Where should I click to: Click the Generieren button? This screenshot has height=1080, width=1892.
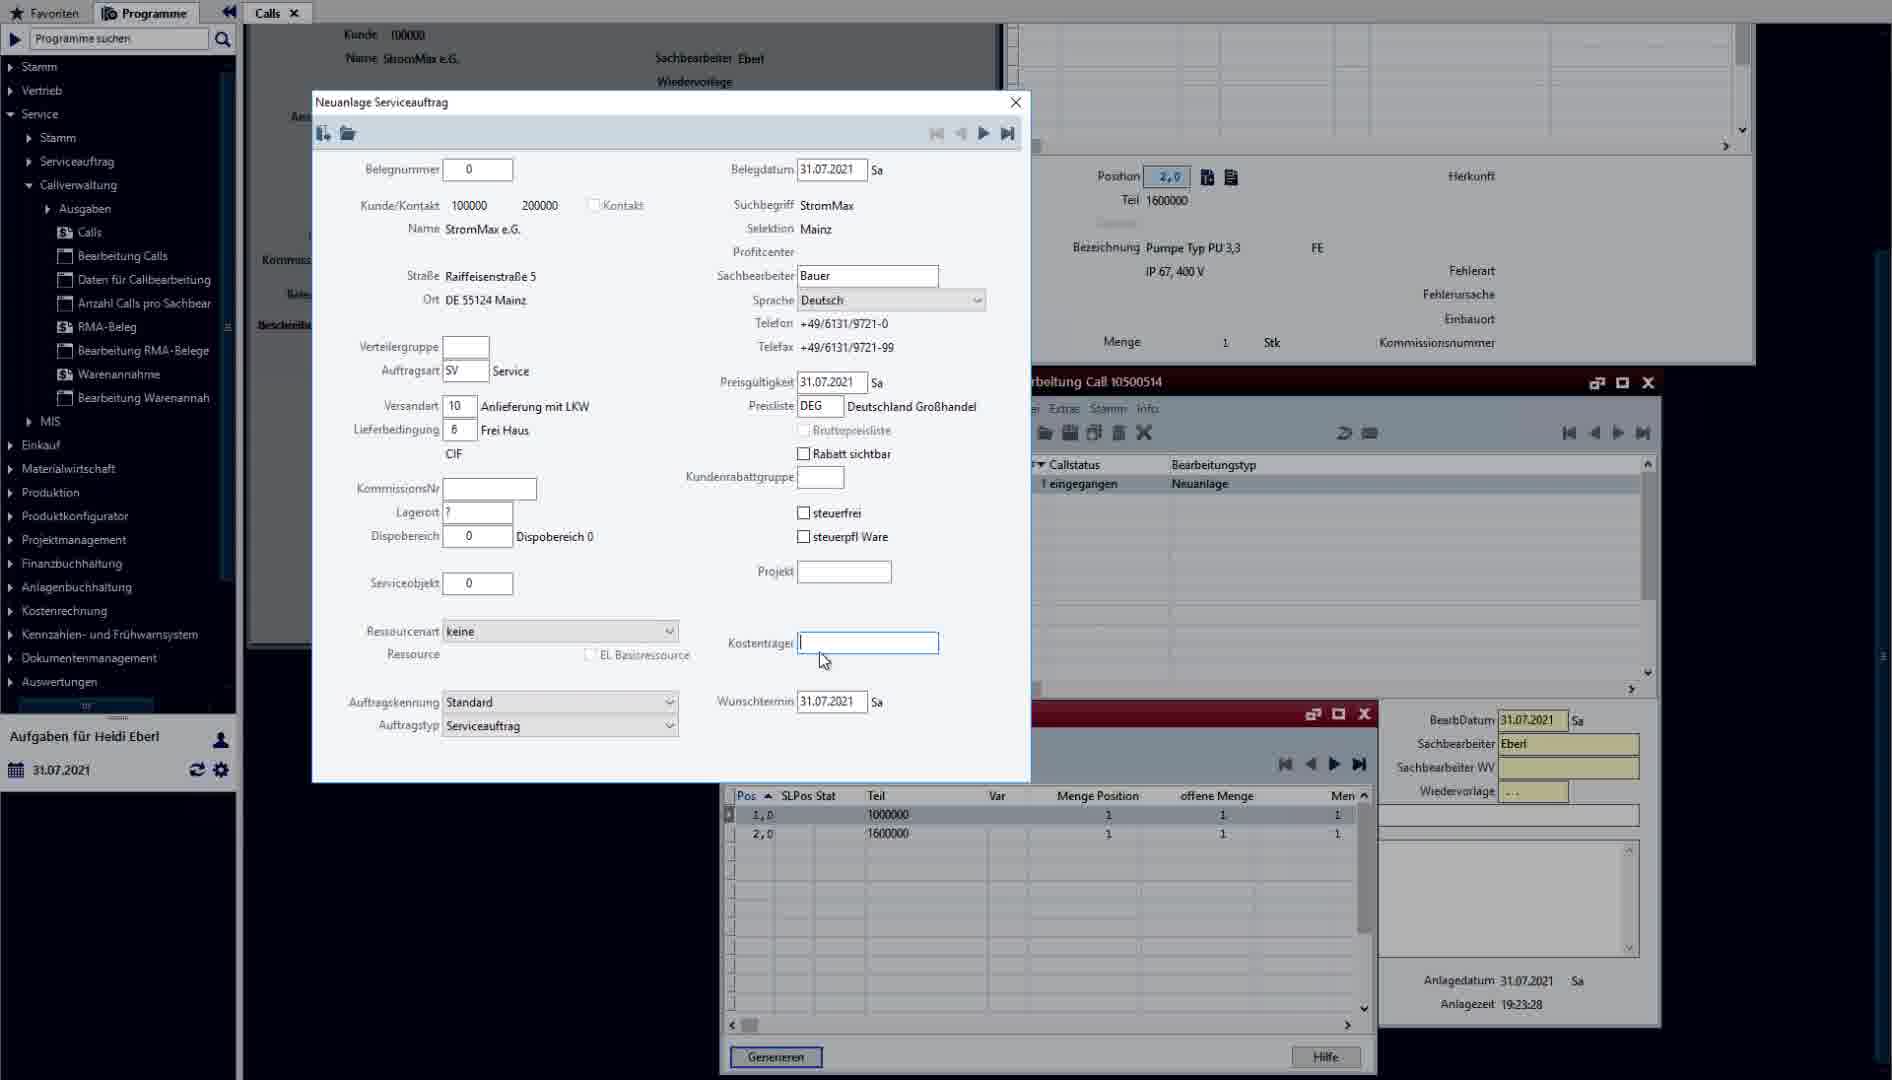(x=776, y=1057)
